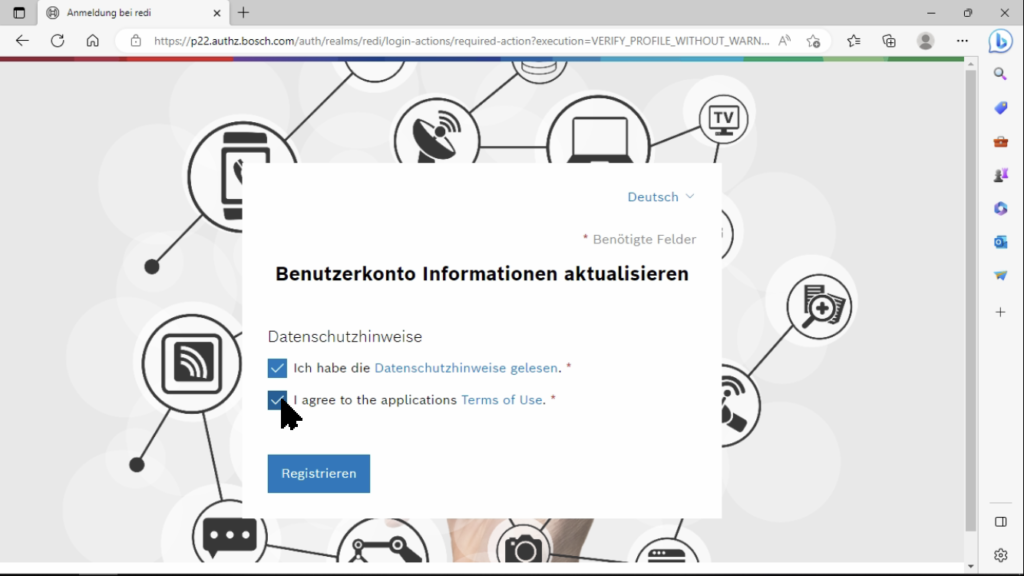Viewport: 1024px width, 576px height.
Task: Add this page to favorites
Action: coord(814,40)
